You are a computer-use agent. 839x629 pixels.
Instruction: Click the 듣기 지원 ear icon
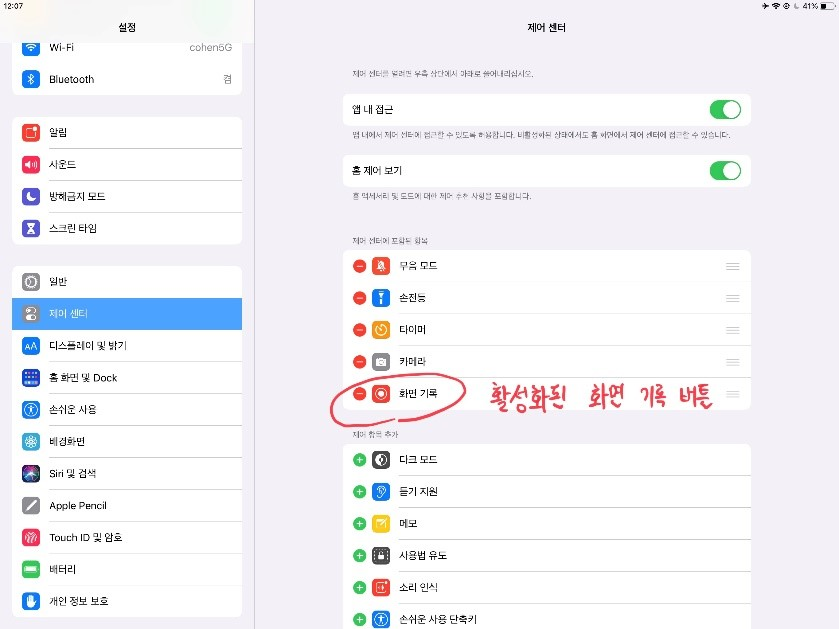[381, 492]
